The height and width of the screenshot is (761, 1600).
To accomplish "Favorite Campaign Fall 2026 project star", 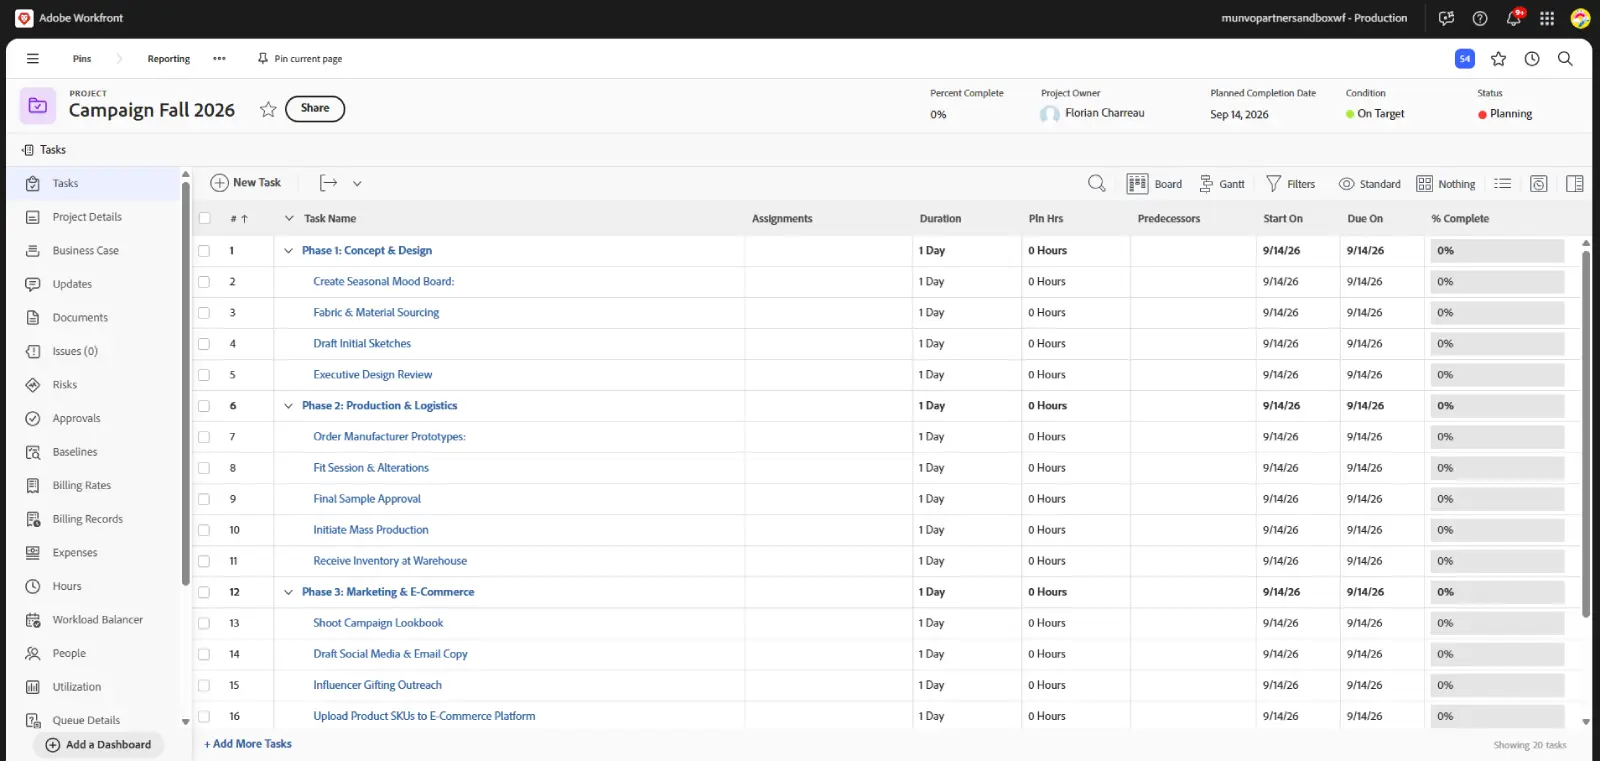I will click(x=268, y=109).
